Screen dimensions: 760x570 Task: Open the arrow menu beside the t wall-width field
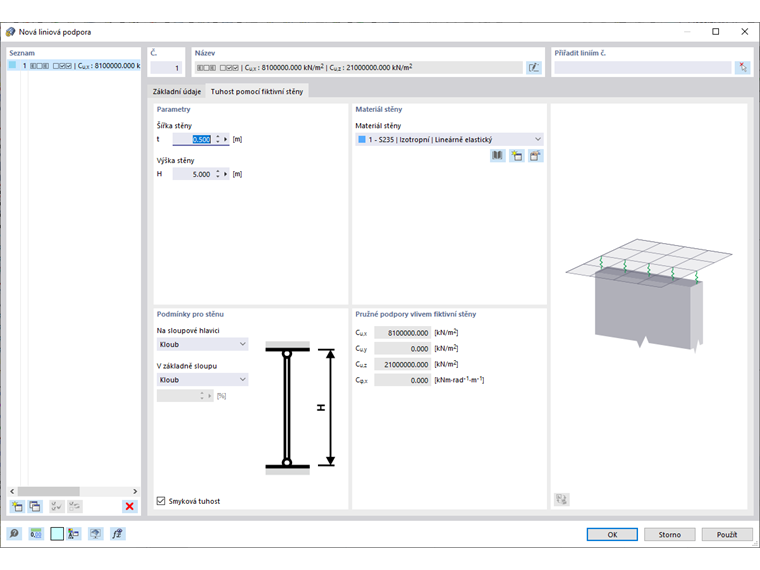225,140
